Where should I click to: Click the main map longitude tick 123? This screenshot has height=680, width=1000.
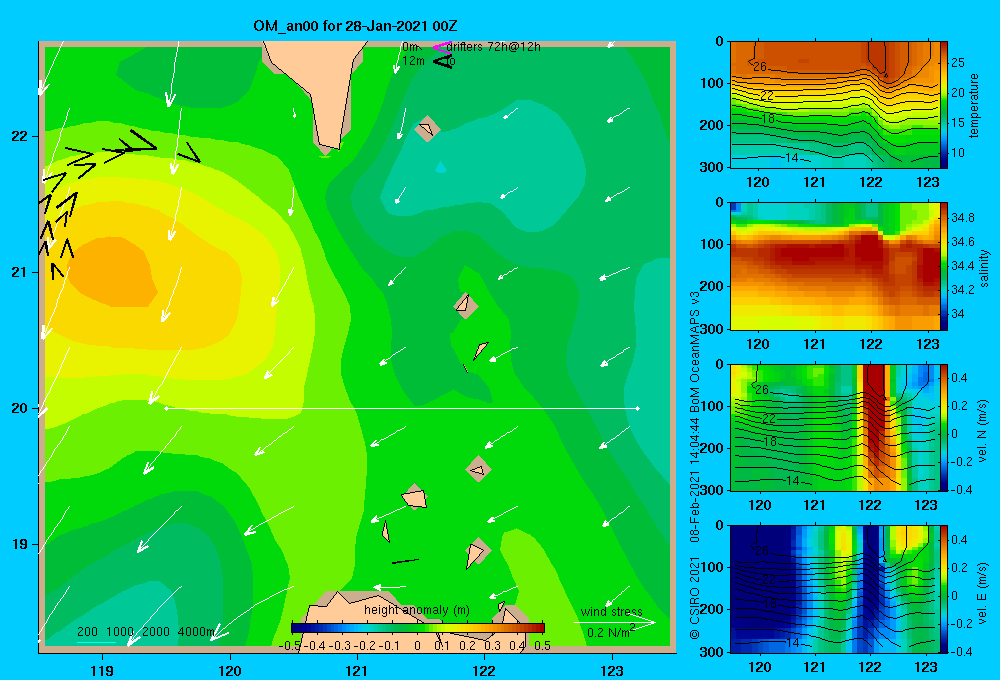click(x=612, y=670)
